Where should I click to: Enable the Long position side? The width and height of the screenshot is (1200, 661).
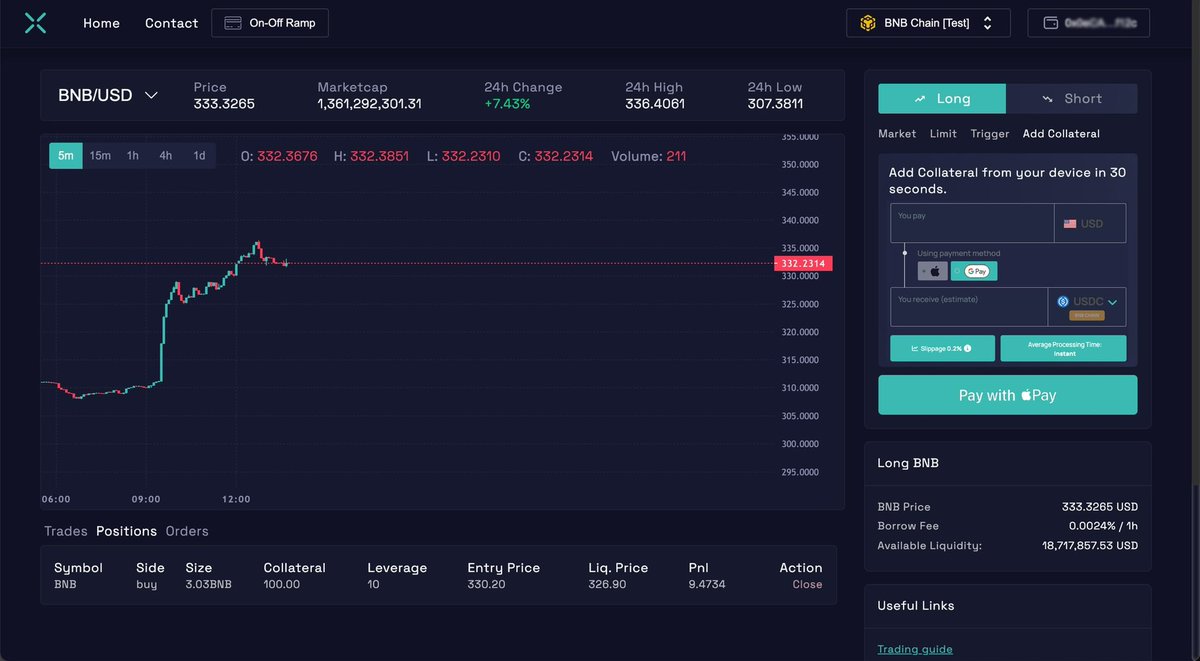click(941, 98)
